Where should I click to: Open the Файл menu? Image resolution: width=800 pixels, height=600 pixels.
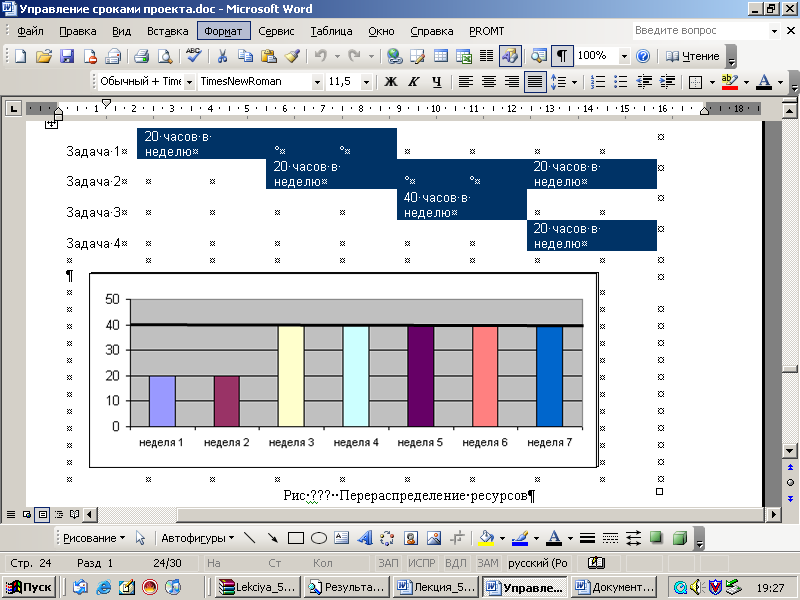(x=30, y=31)
